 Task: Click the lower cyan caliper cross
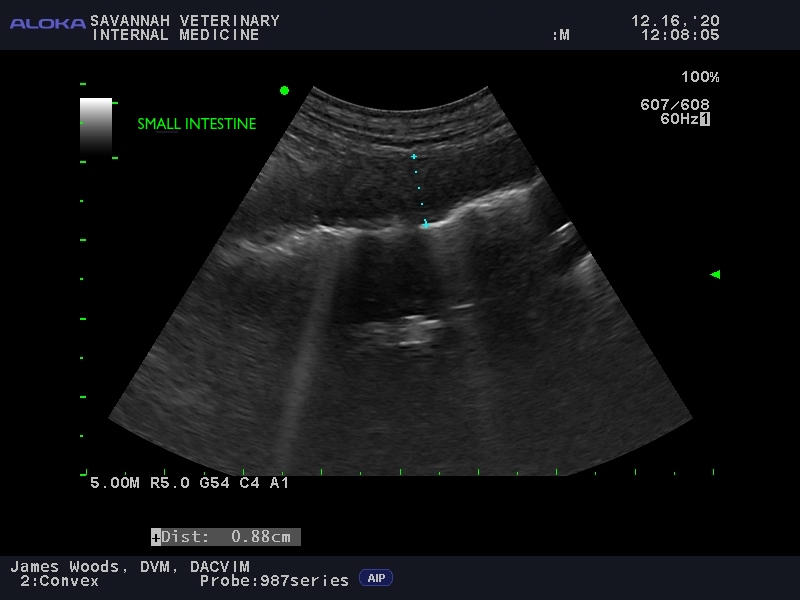(426, 223)
